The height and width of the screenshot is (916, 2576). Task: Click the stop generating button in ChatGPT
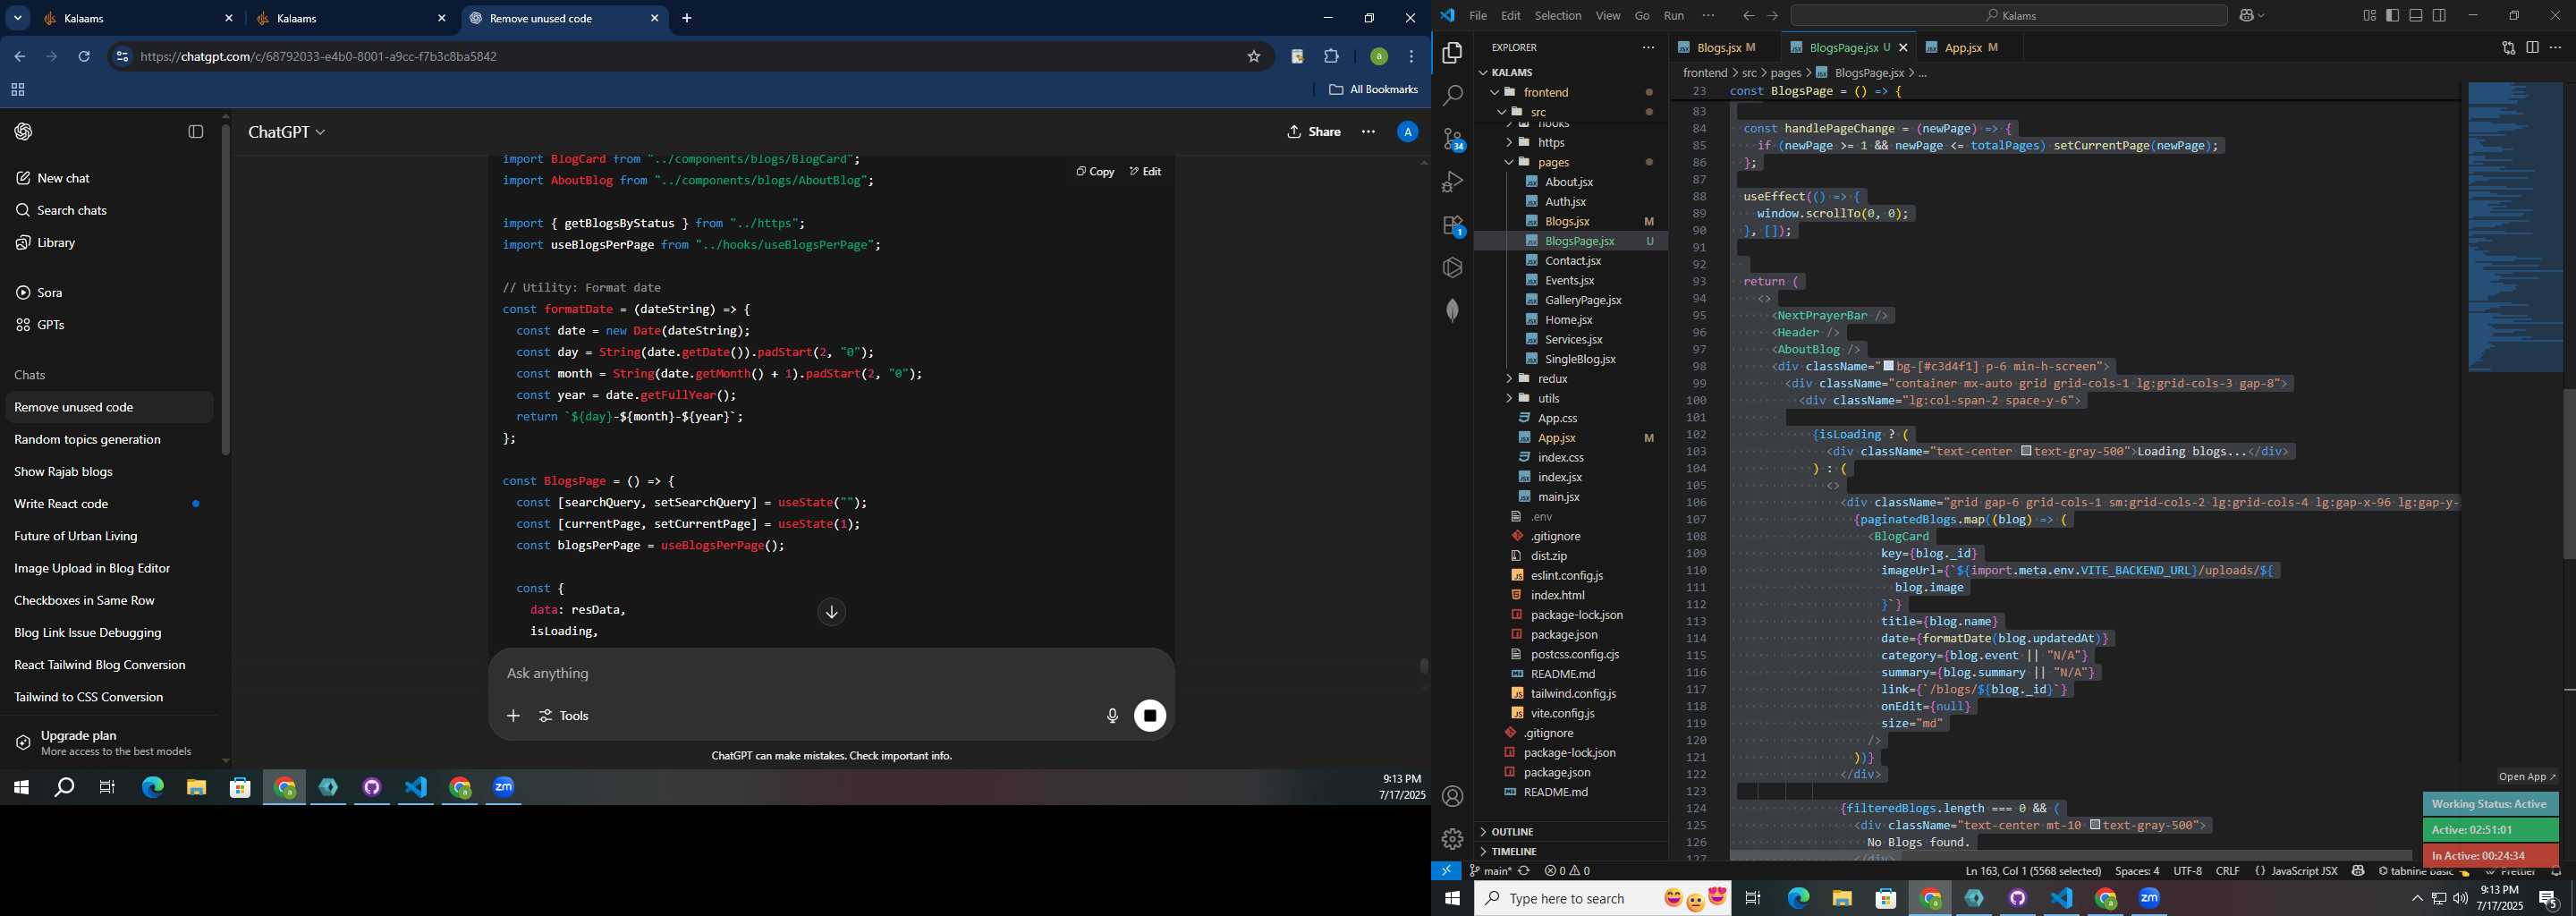coord(1150,715)
